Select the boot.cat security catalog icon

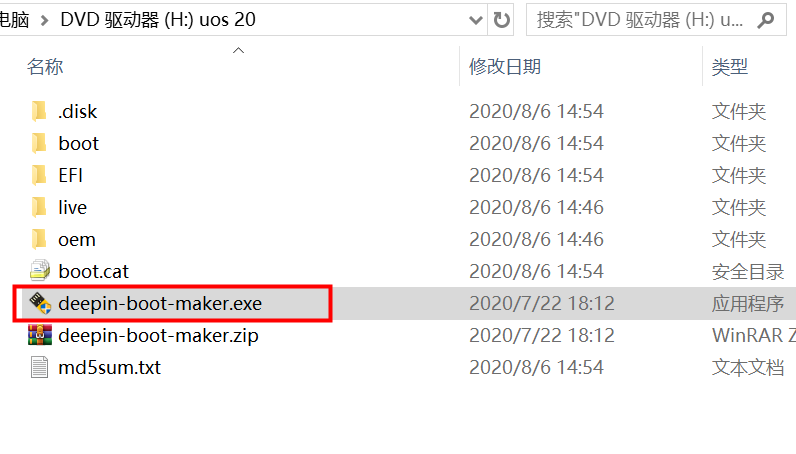coord(40,271)
